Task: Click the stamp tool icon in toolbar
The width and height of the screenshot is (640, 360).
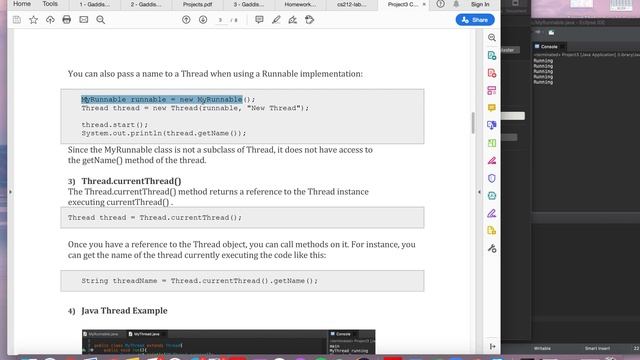Action: pos(309,20)
